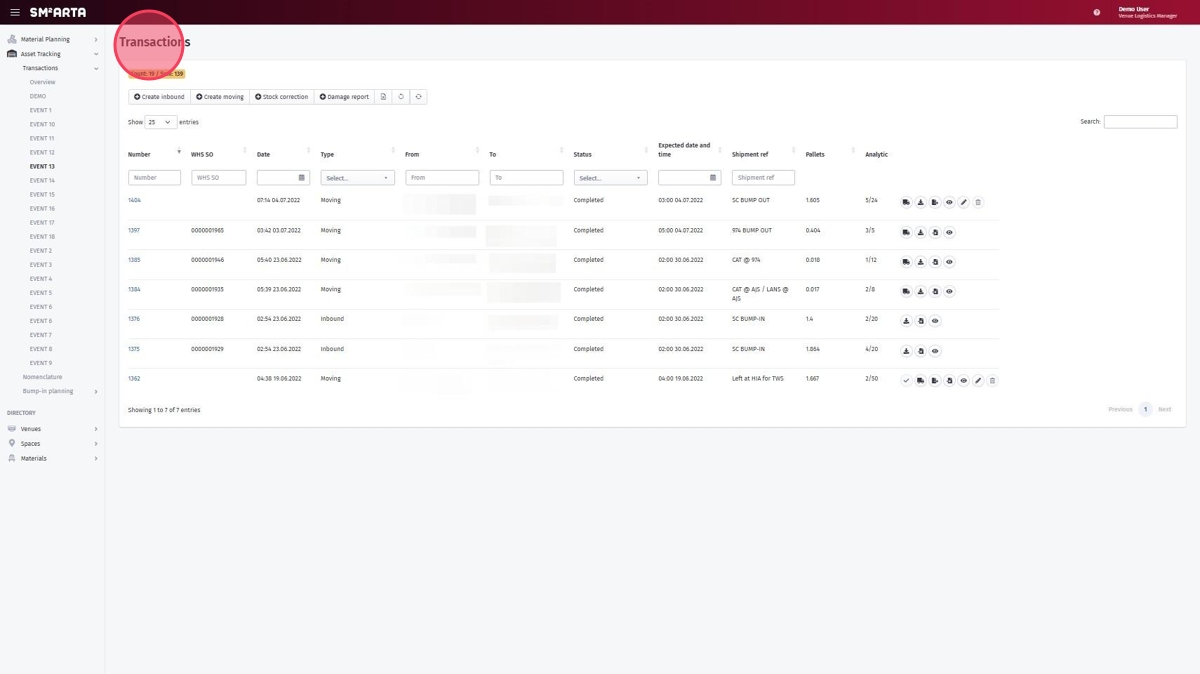The width and height of the screenshot is (1200, 674).
Task: Click the export file icon in toolbar
Action: click(x=383, y=97)
